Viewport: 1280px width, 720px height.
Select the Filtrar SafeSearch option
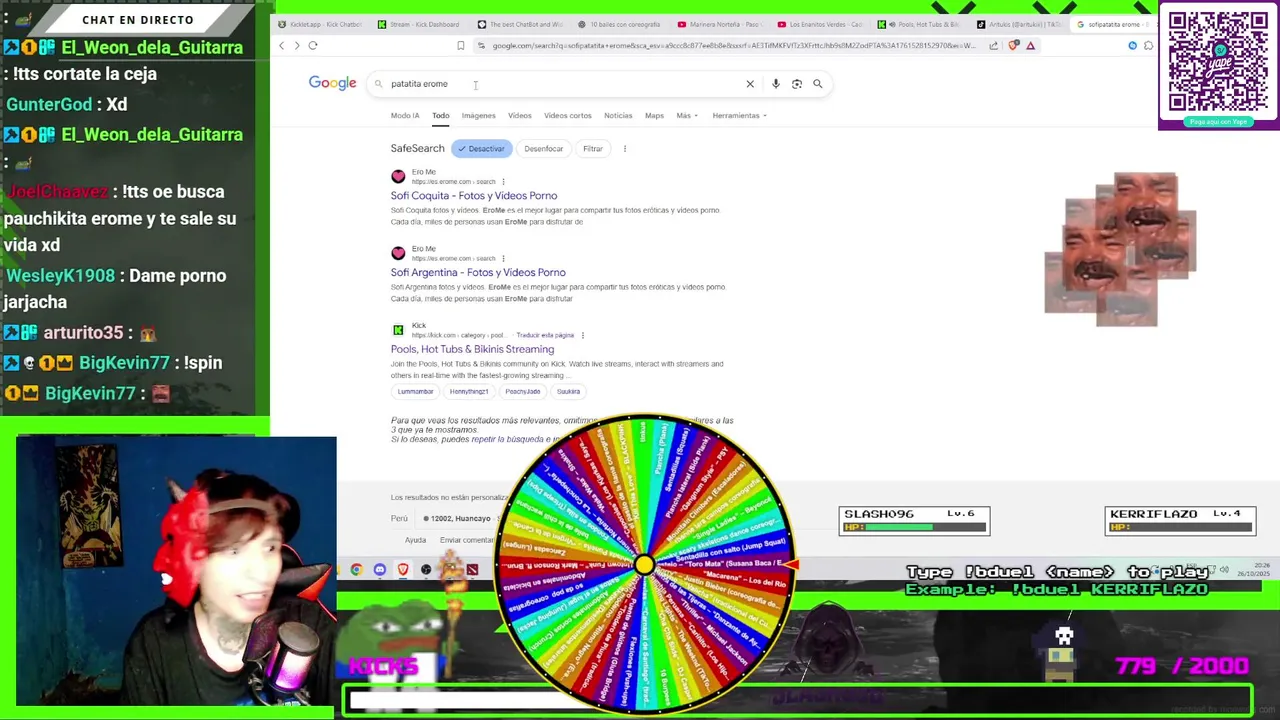tap(592, 149)
